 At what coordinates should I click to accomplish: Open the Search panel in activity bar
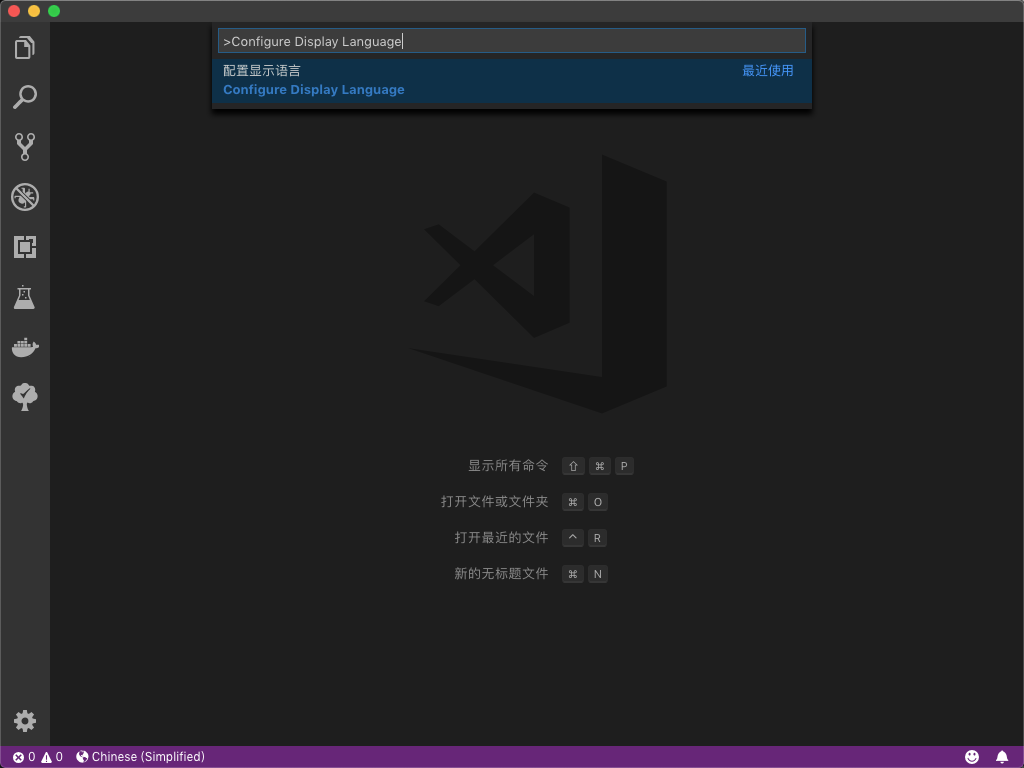25,97
